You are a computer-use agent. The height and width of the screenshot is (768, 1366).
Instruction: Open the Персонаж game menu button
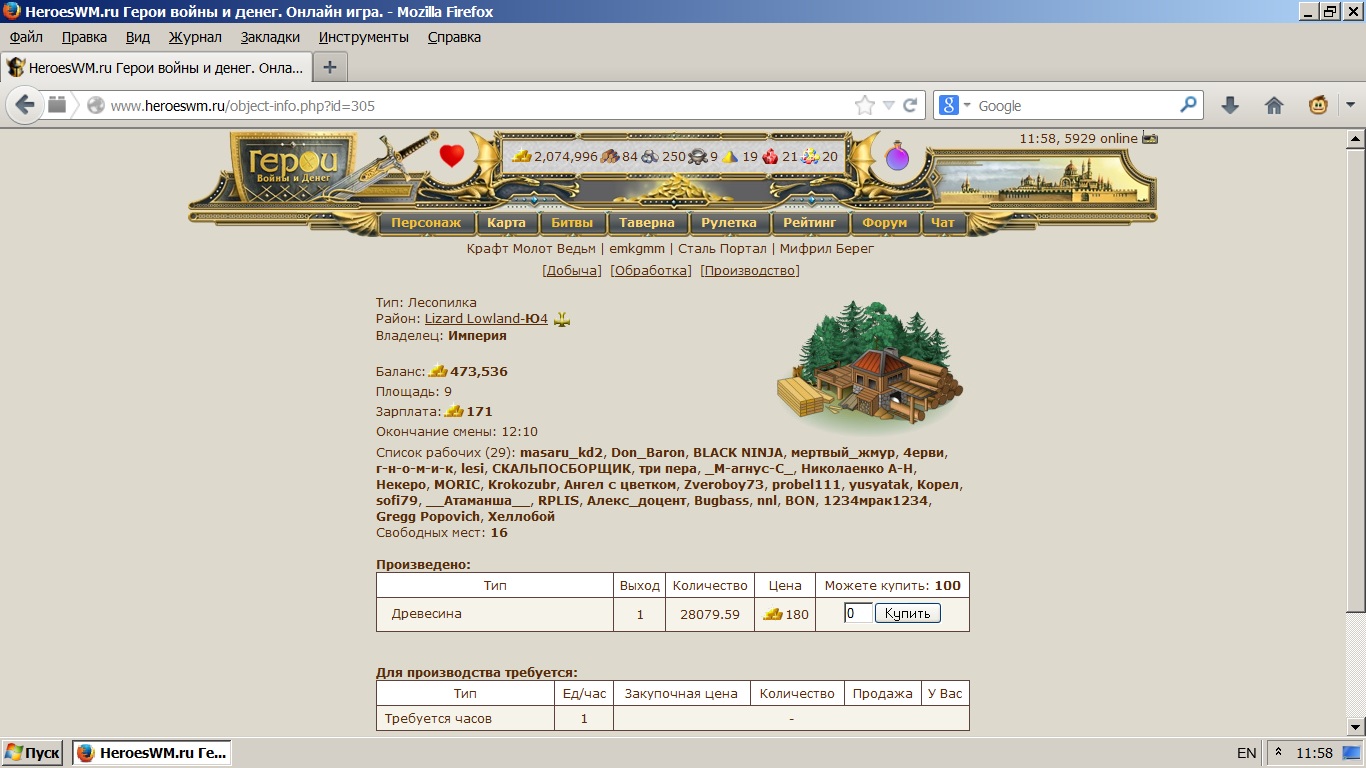(x=426, y=222)
